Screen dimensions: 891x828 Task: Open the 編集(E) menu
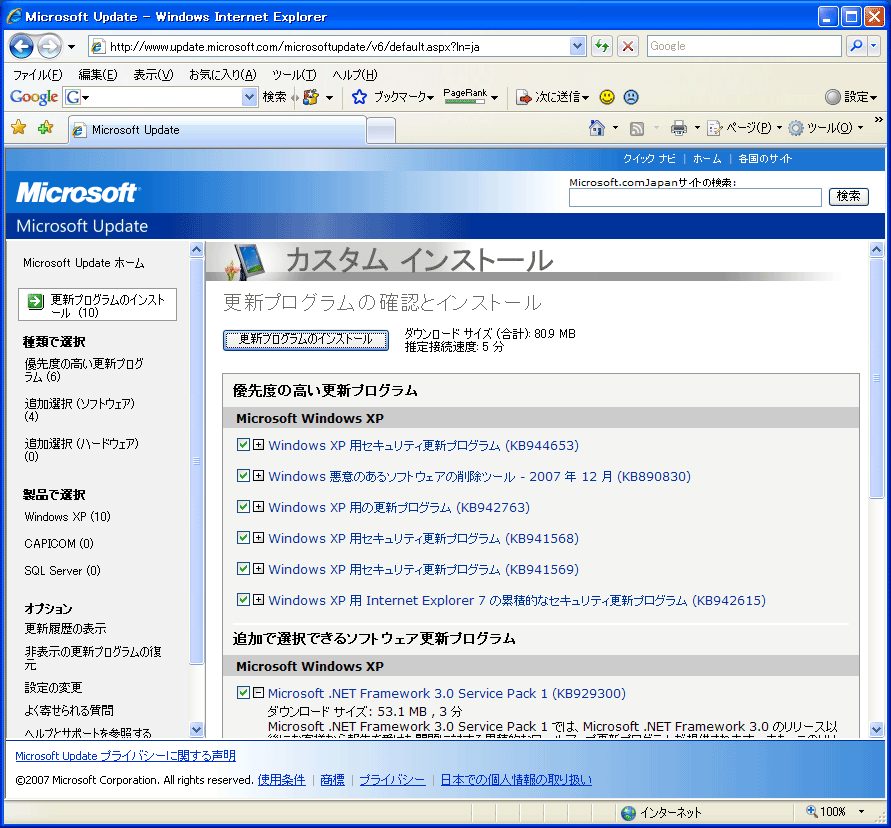click(98, 74)
